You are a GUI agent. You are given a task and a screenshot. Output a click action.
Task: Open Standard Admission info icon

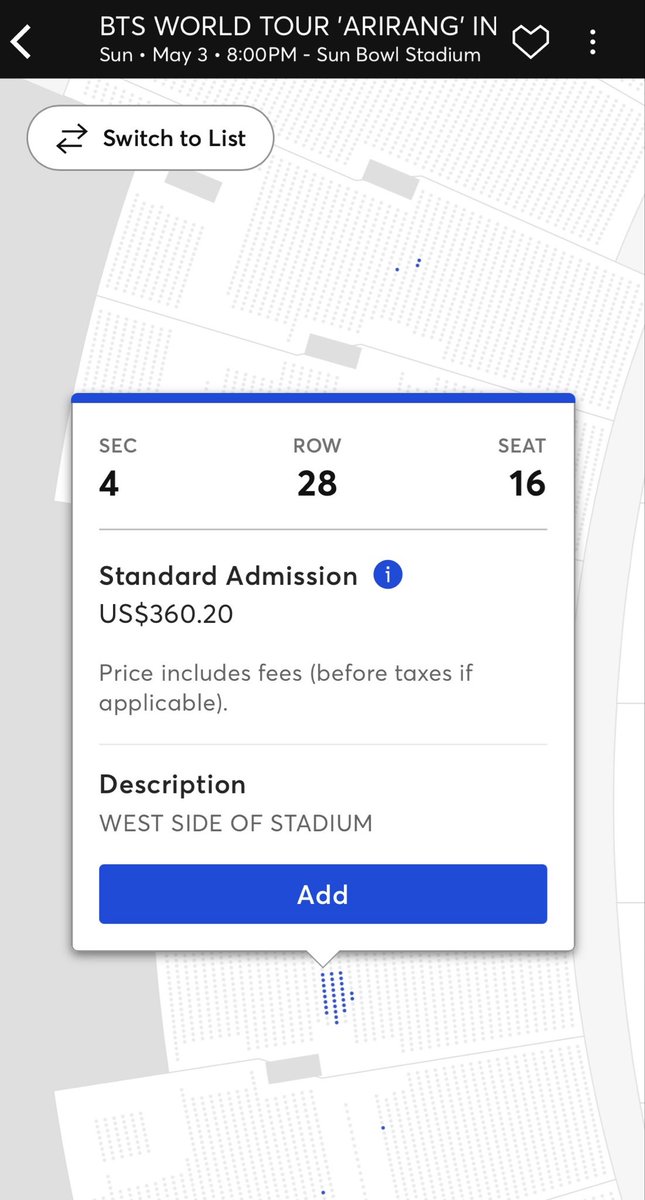[x=387, y=576]
